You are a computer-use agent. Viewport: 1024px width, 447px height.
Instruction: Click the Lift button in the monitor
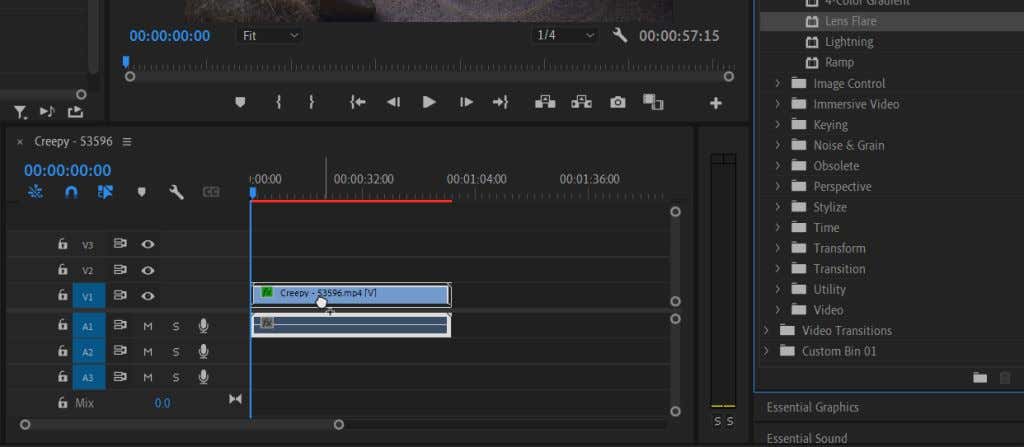tap(545, 102)
